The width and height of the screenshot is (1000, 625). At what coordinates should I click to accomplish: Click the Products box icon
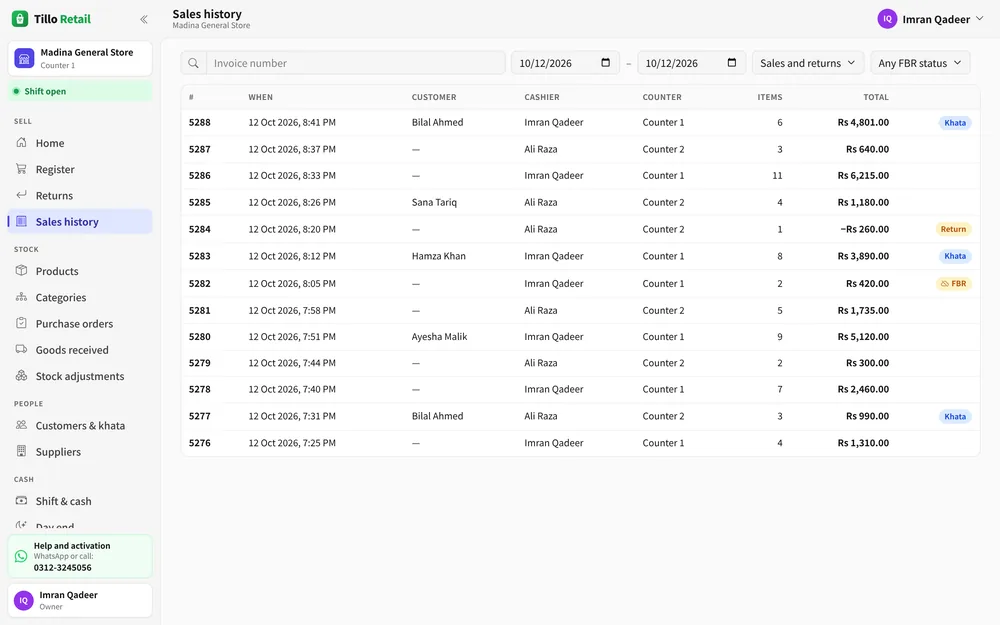point(22,270)
